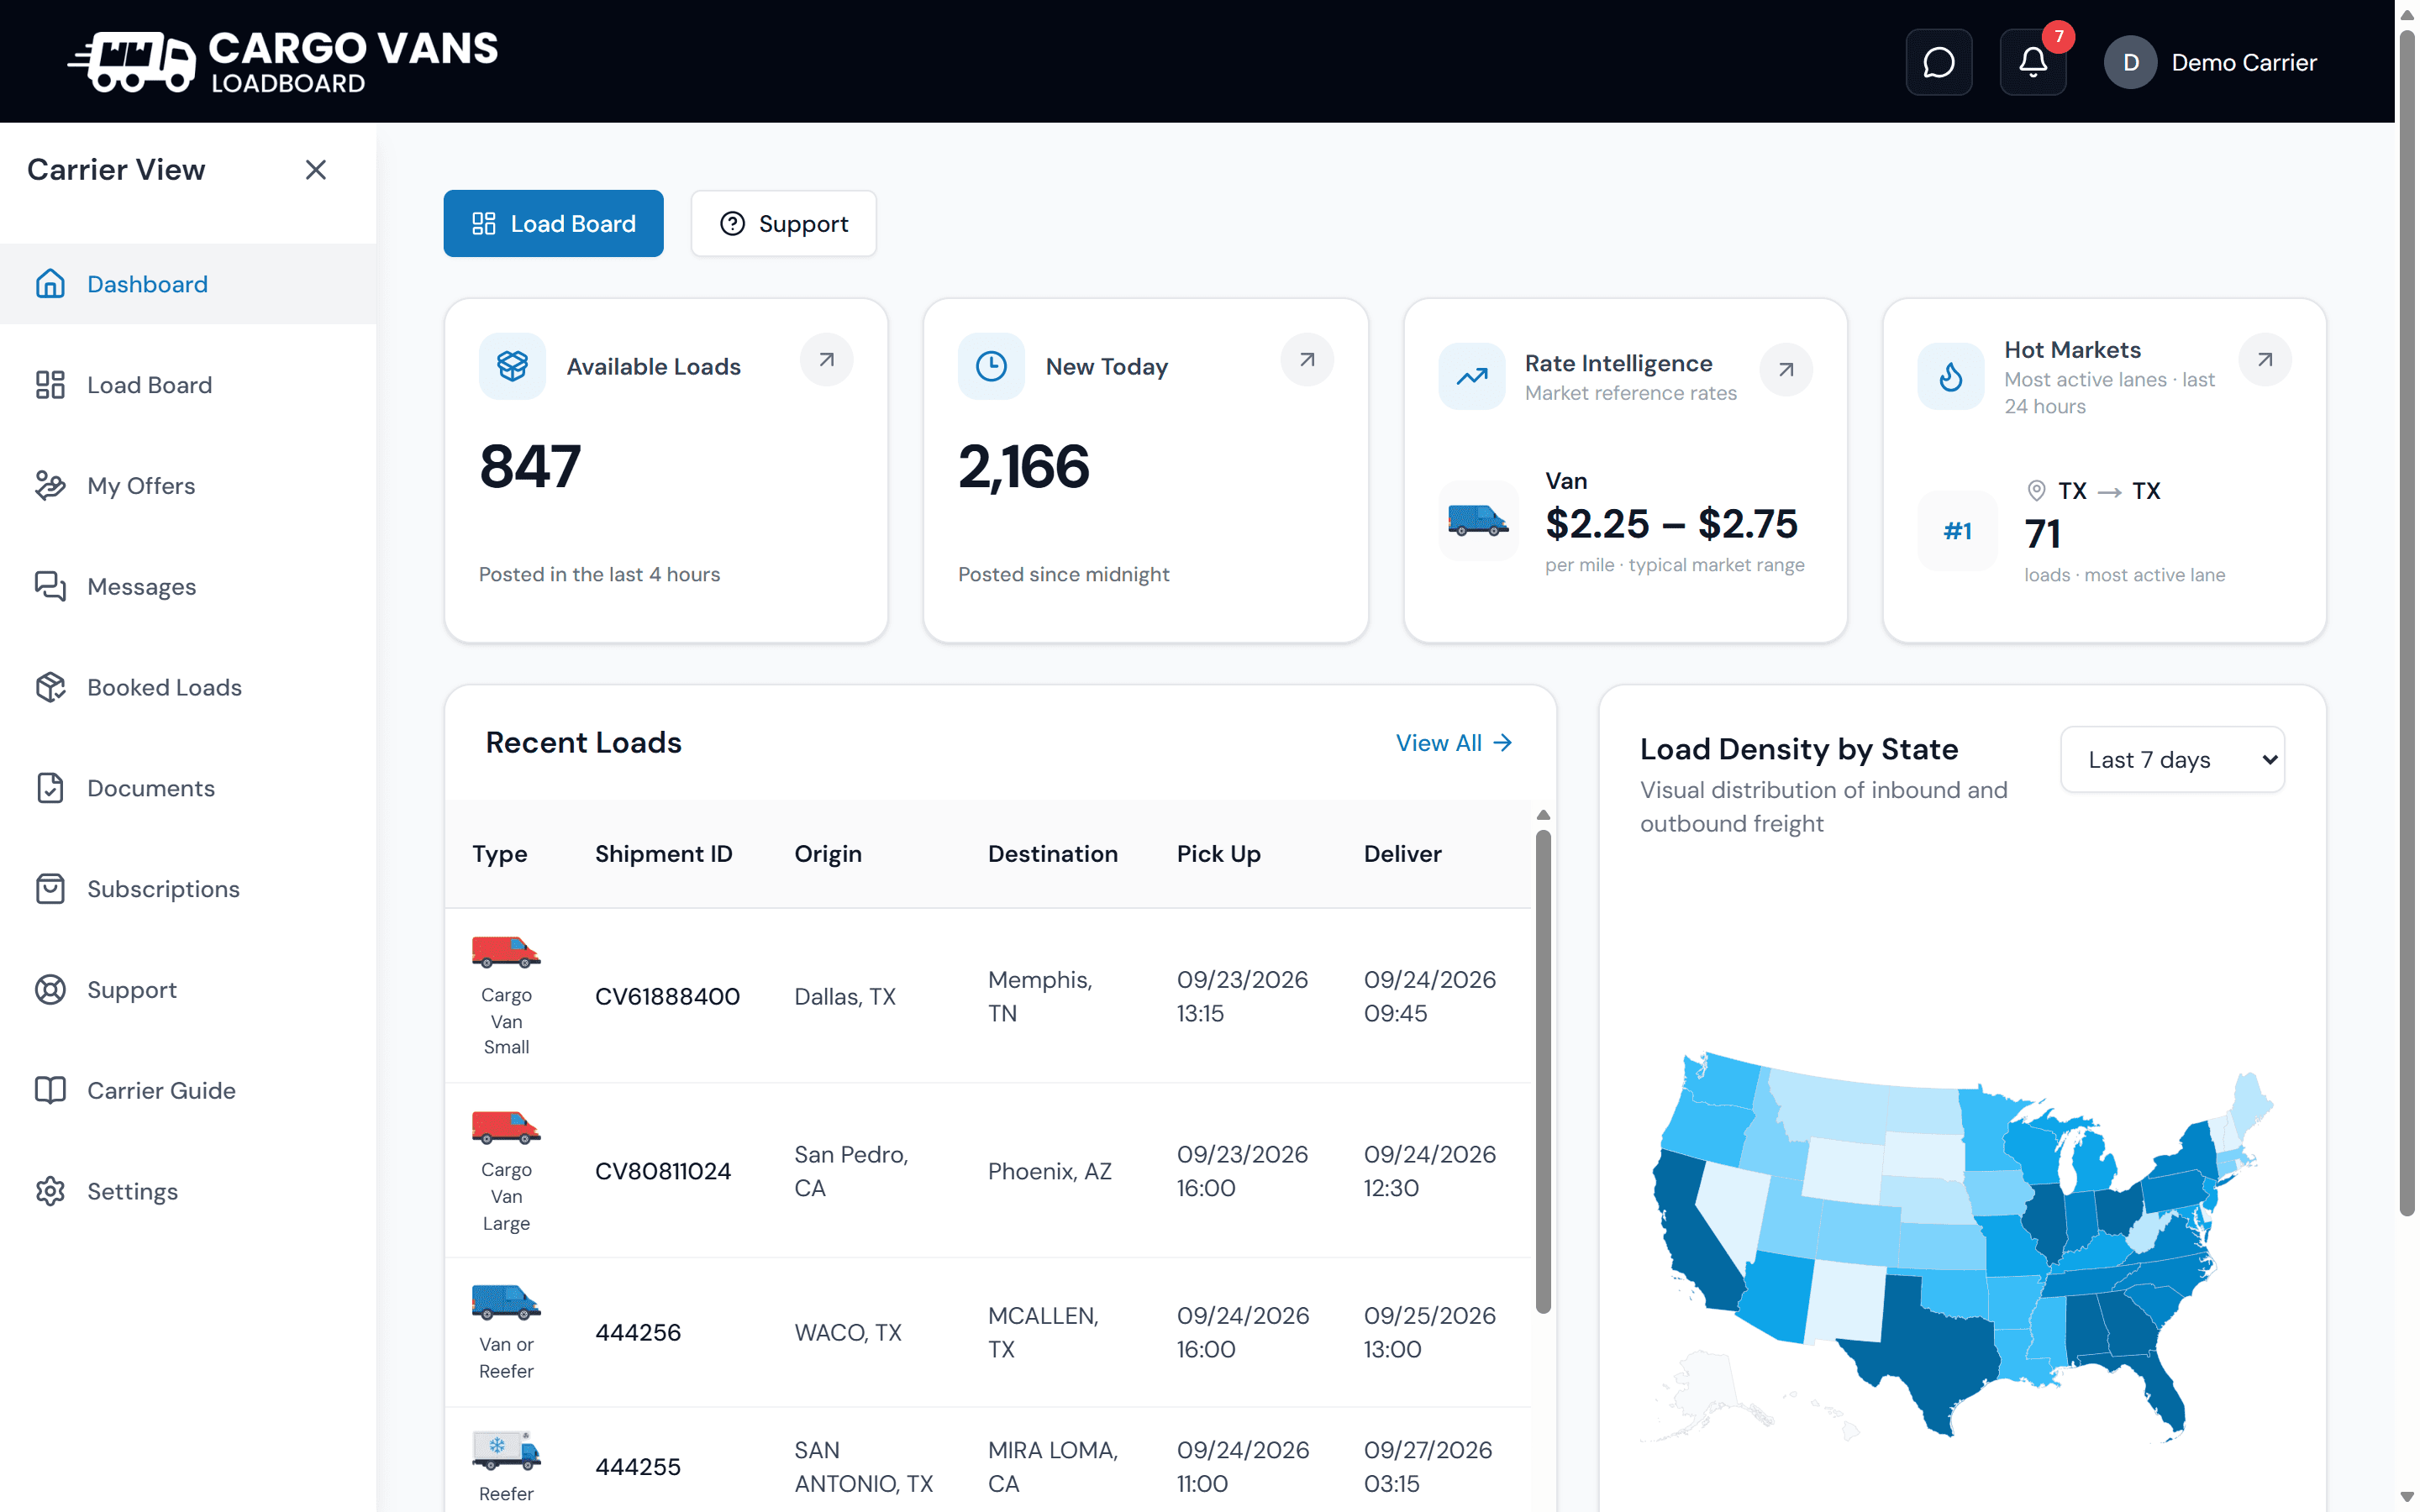This screenshot has height=1512, width=2420.
Task: Click the Recent Loads table scrollbar
Action: click(x=1543, y=1070)
